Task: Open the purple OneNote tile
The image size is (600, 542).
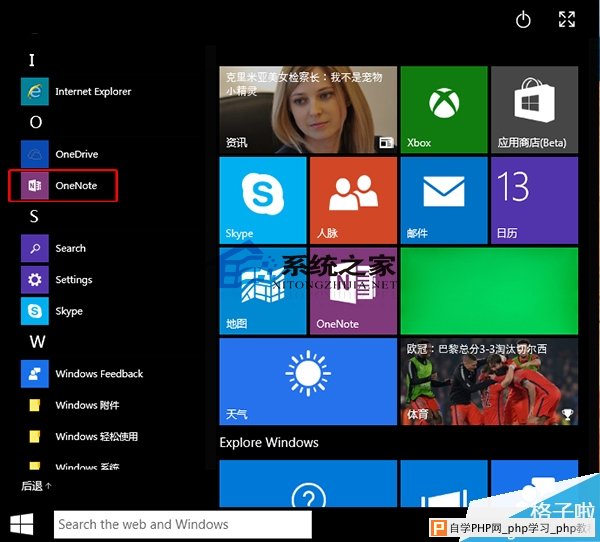Action: click(x=353, y=291)
